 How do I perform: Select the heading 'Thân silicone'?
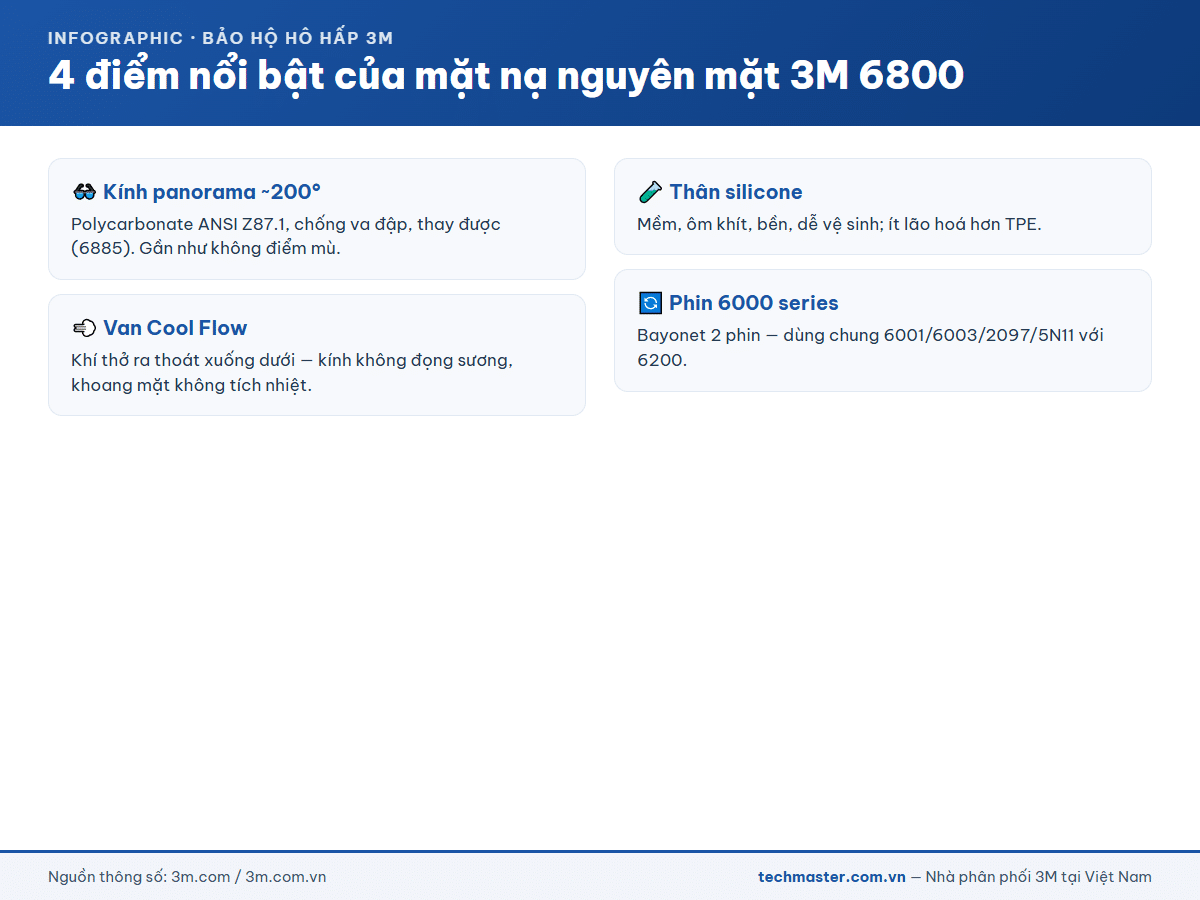736,192
